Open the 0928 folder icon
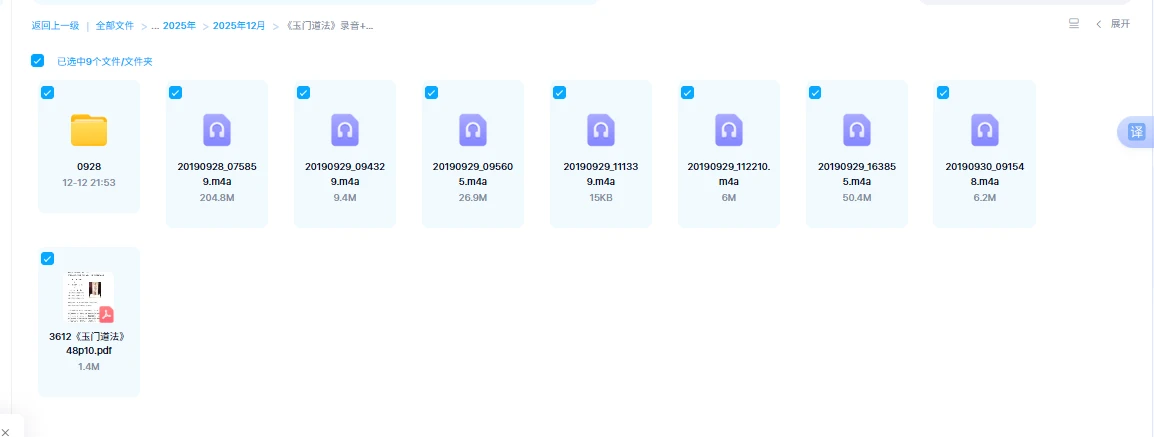1154x437 pixels. pyautogui.click(x=89, y=130)
